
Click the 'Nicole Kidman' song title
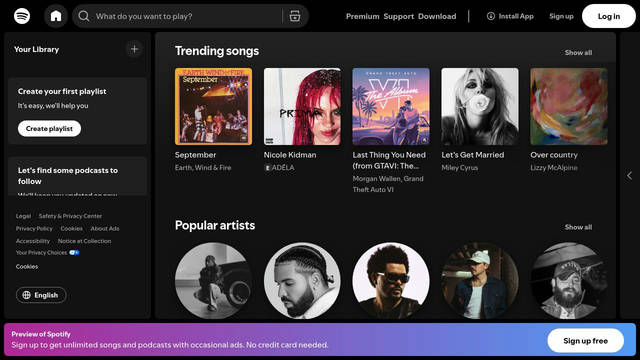pos(290,155)
